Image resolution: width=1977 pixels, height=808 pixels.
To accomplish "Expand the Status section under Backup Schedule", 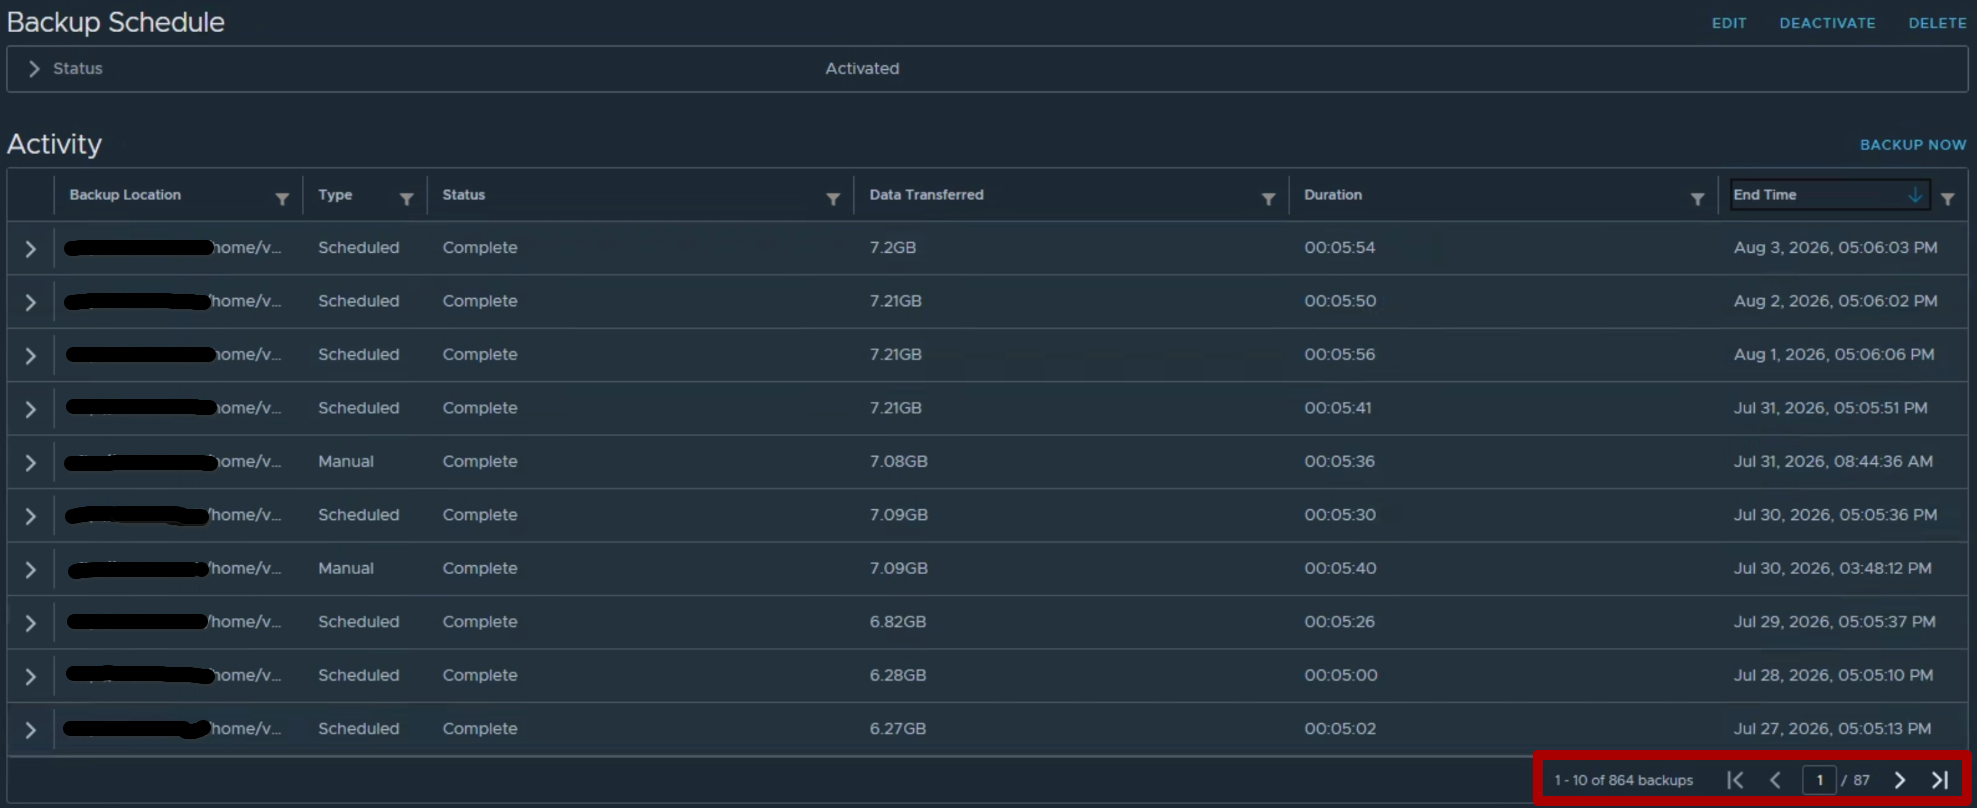I will [x=34, y=69].
